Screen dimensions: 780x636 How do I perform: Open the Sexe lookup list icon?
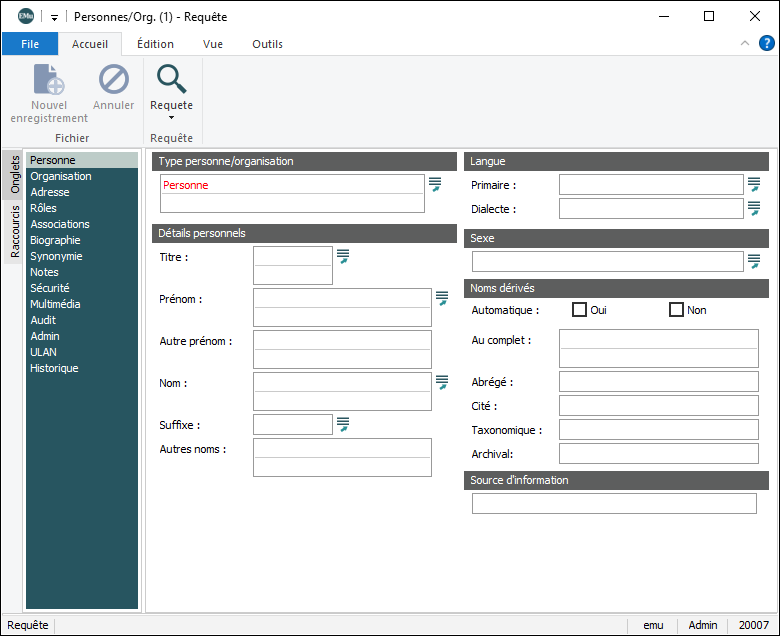[754, 261]
